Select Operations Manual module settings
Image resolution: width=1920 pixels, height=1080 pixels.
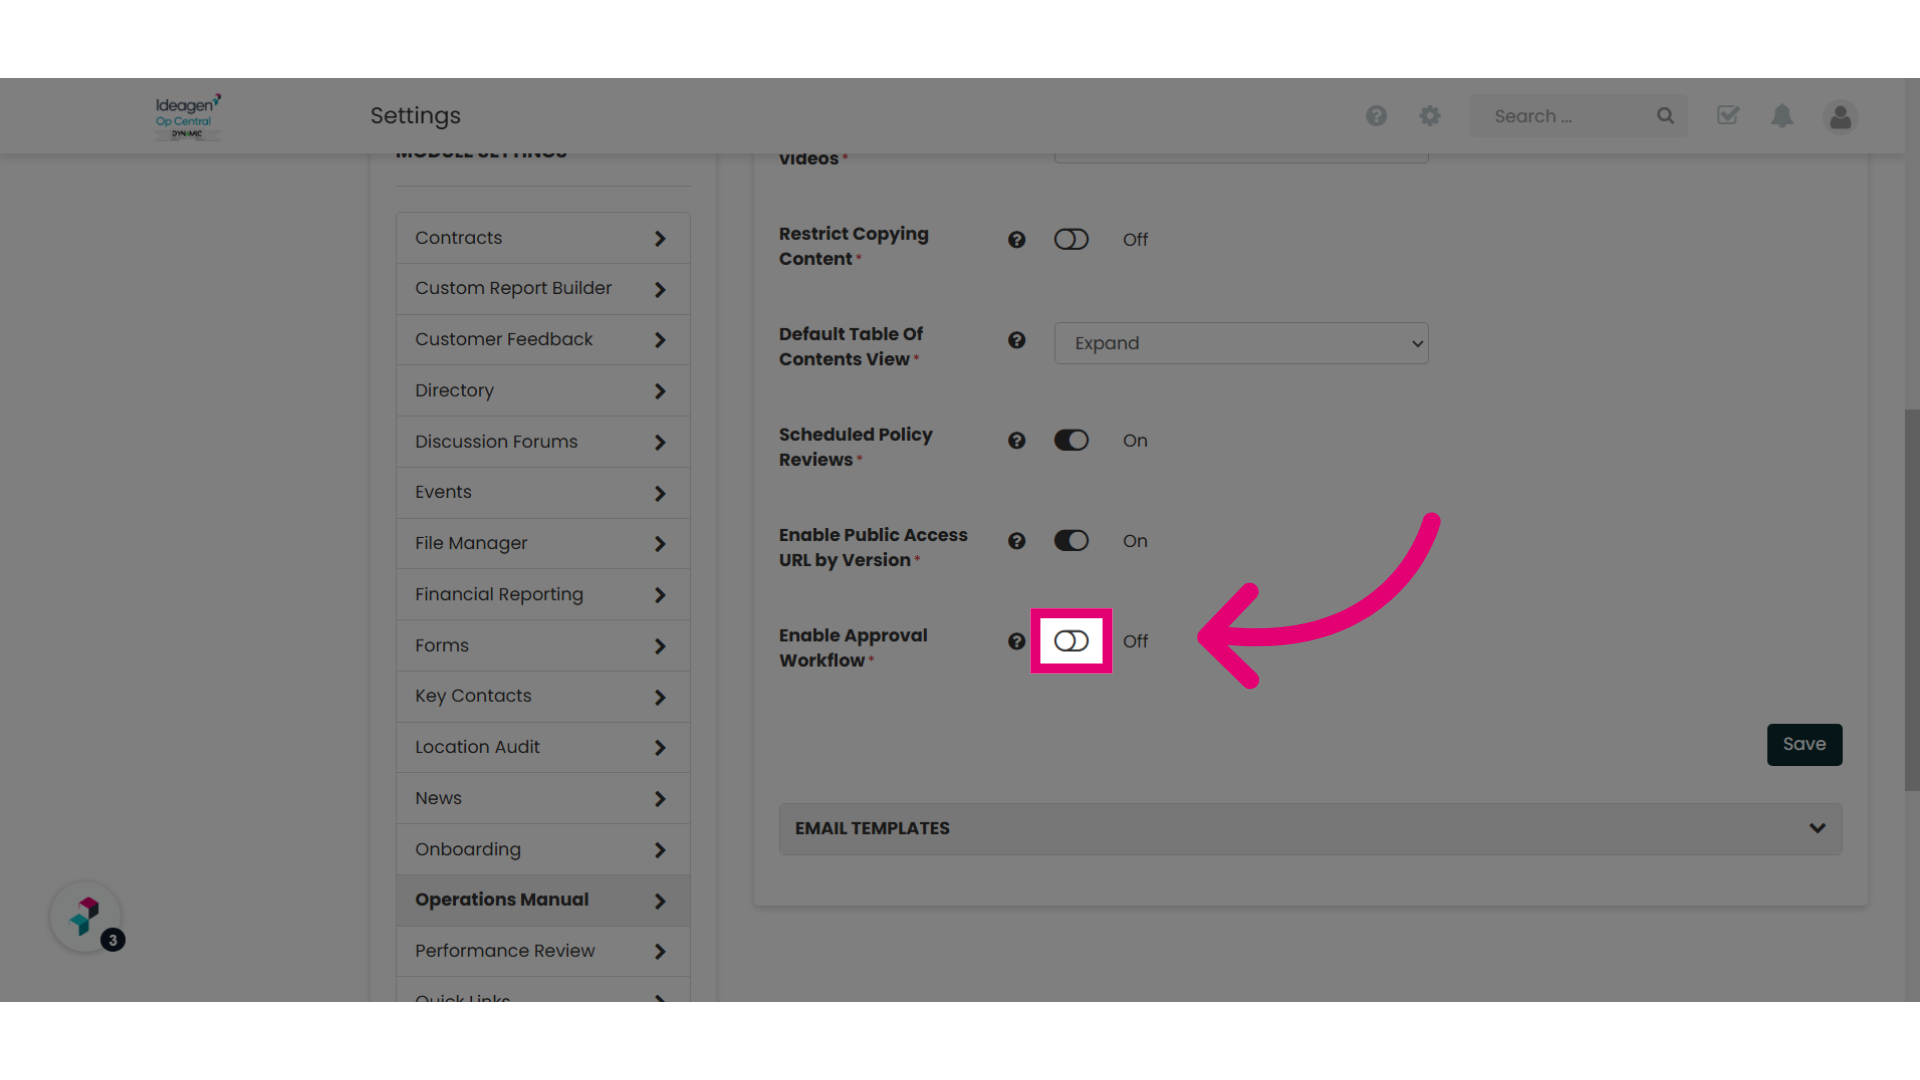543,901
